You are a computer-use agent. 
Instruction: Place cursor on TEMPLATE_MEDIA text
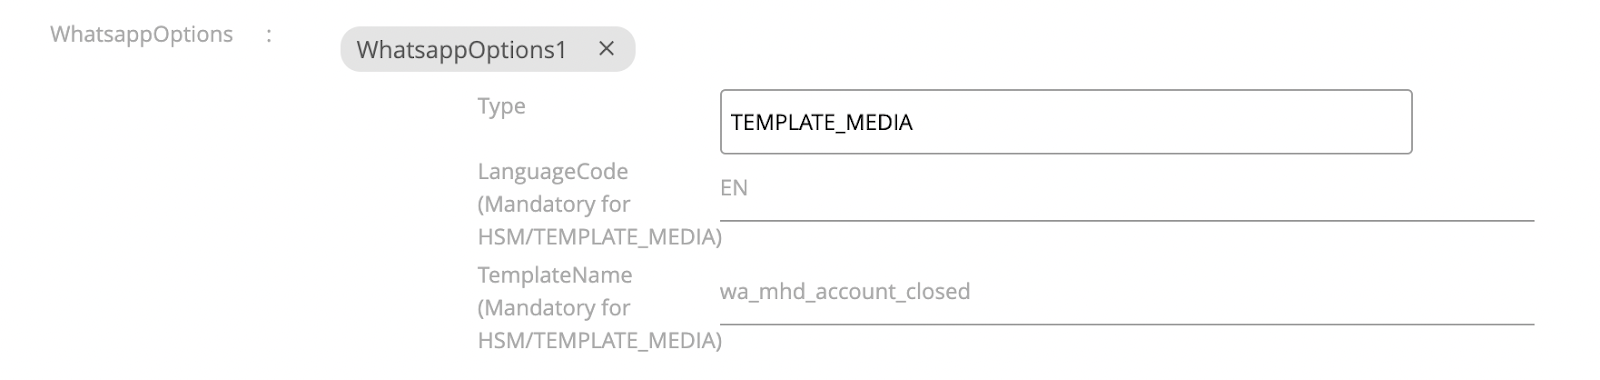click(822, 122)
